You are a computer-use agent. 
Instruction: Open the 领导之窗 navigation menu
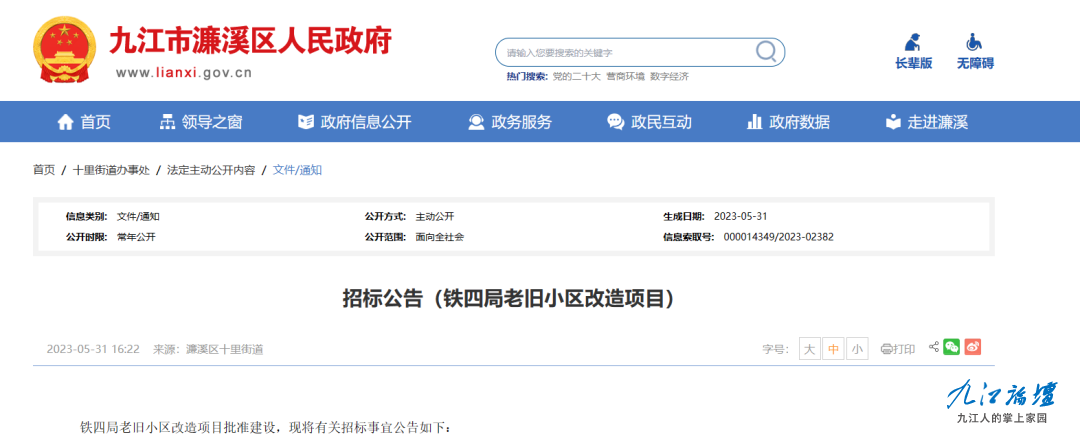[201, 122]
